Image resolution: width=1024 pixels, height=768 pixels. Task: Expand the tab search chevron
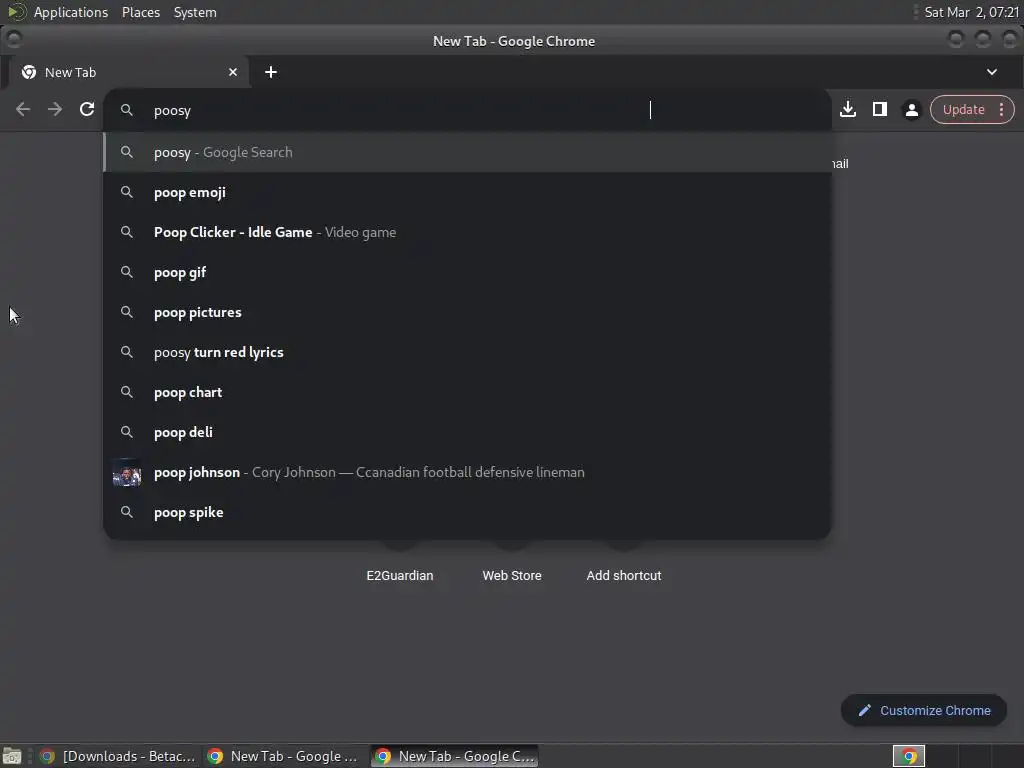[991, 72]
